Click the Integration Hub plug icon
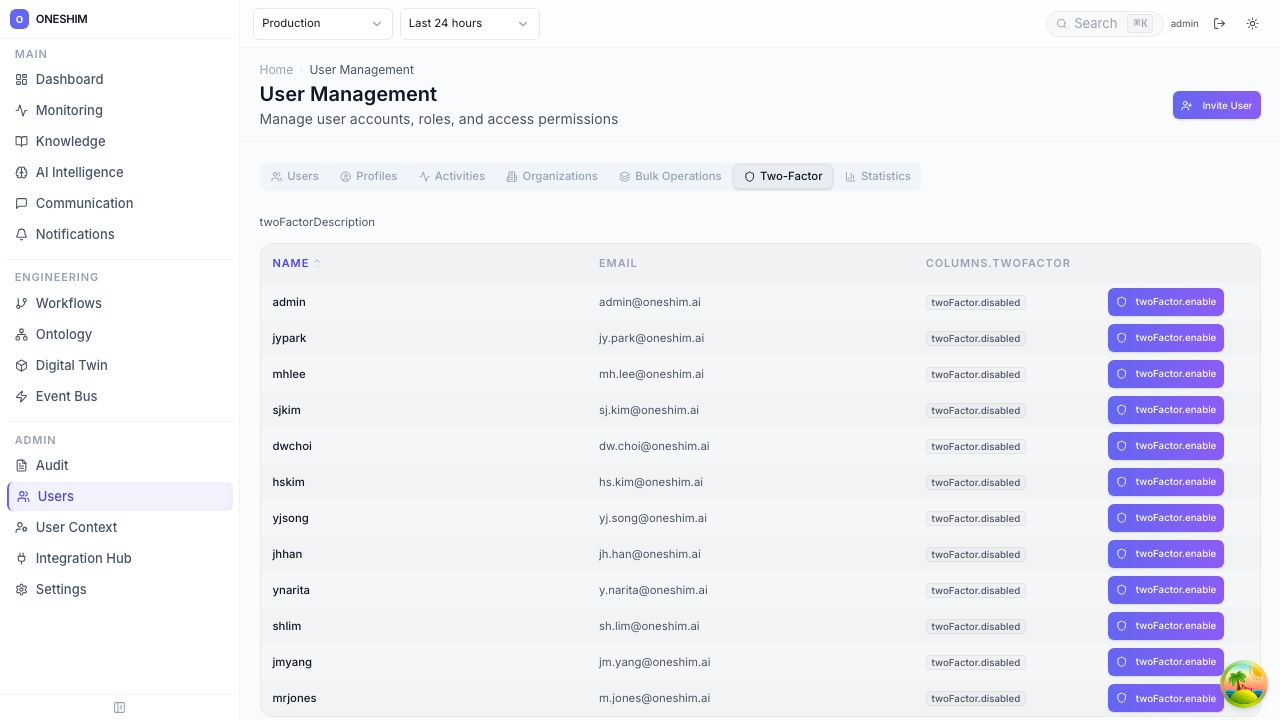1280x720 pixels. pos(21,558)
